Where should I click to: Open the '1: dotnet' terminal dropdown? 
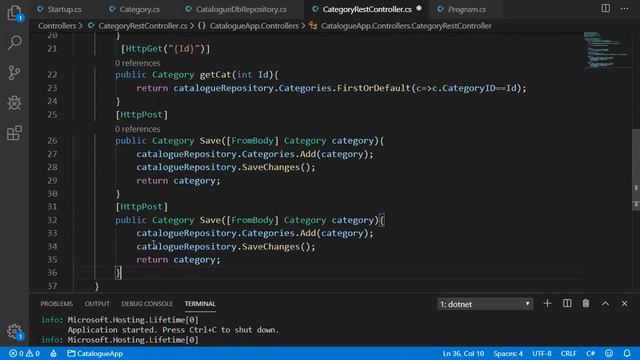(x=485, y=304)
